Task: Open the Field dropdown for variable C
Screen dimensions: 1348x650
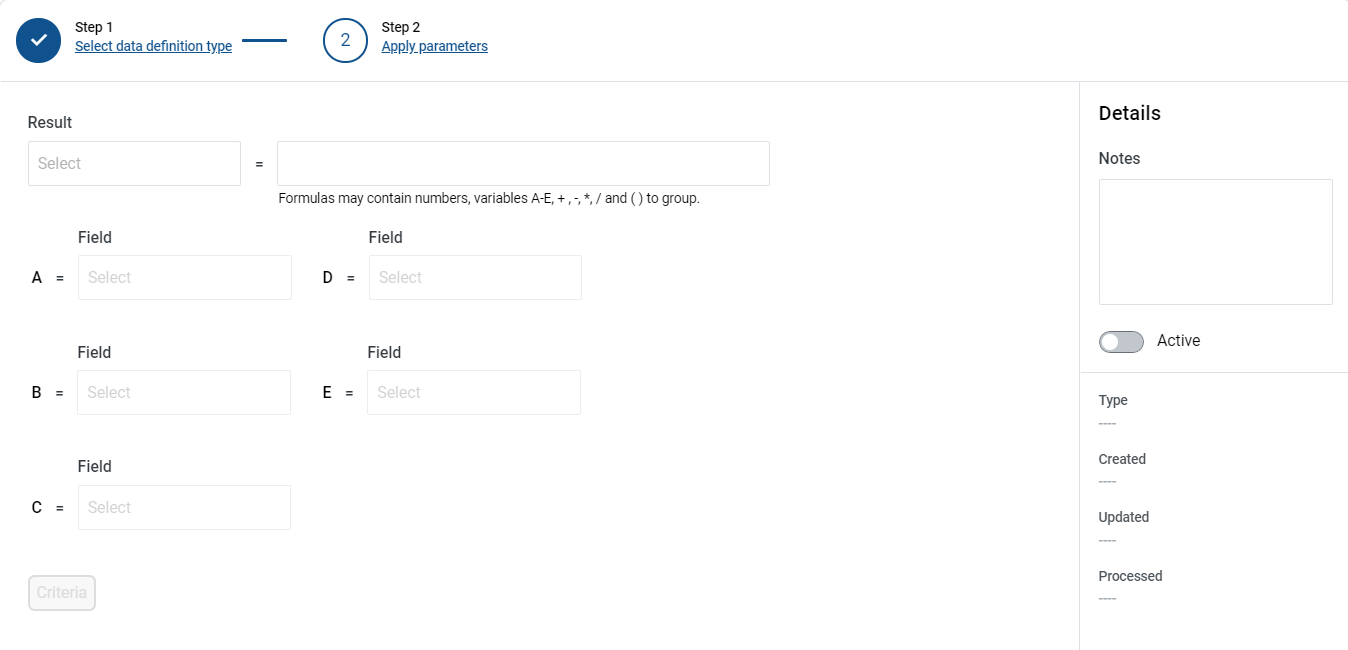Action: coord(184,507)
